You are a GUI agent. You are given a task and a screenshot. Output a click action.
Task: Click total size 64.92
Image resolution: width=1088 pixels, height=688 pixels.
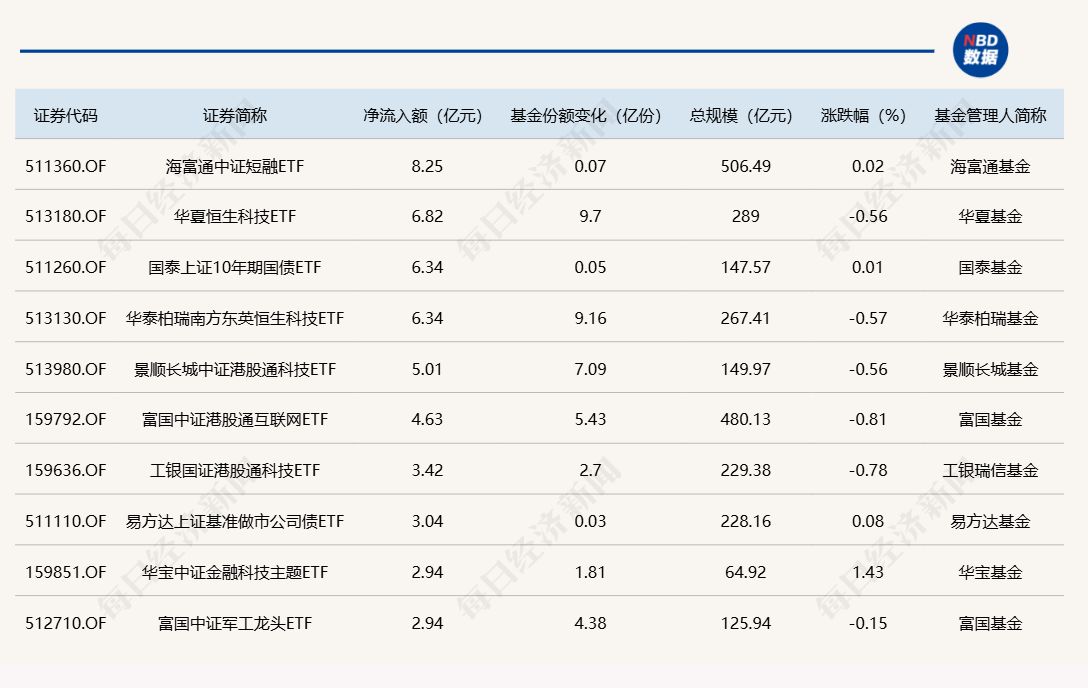point(746,572)
